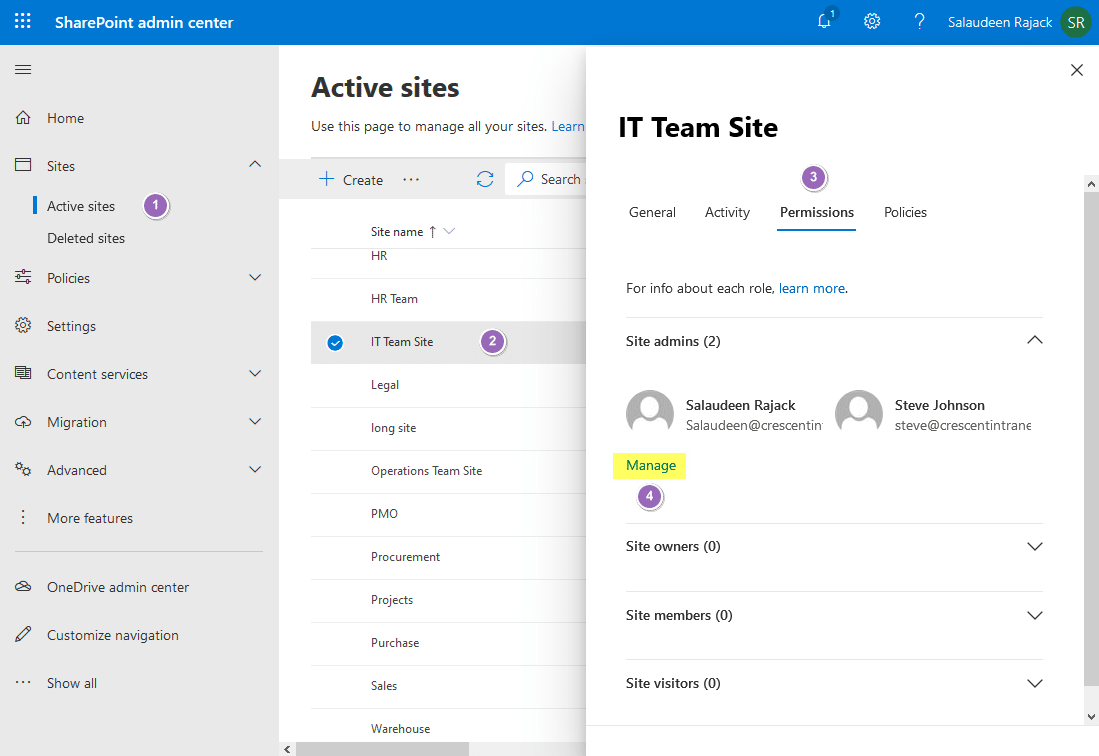Click the site list horizontal scrollbar
The image size is (1099, 756).
[382, 749]
